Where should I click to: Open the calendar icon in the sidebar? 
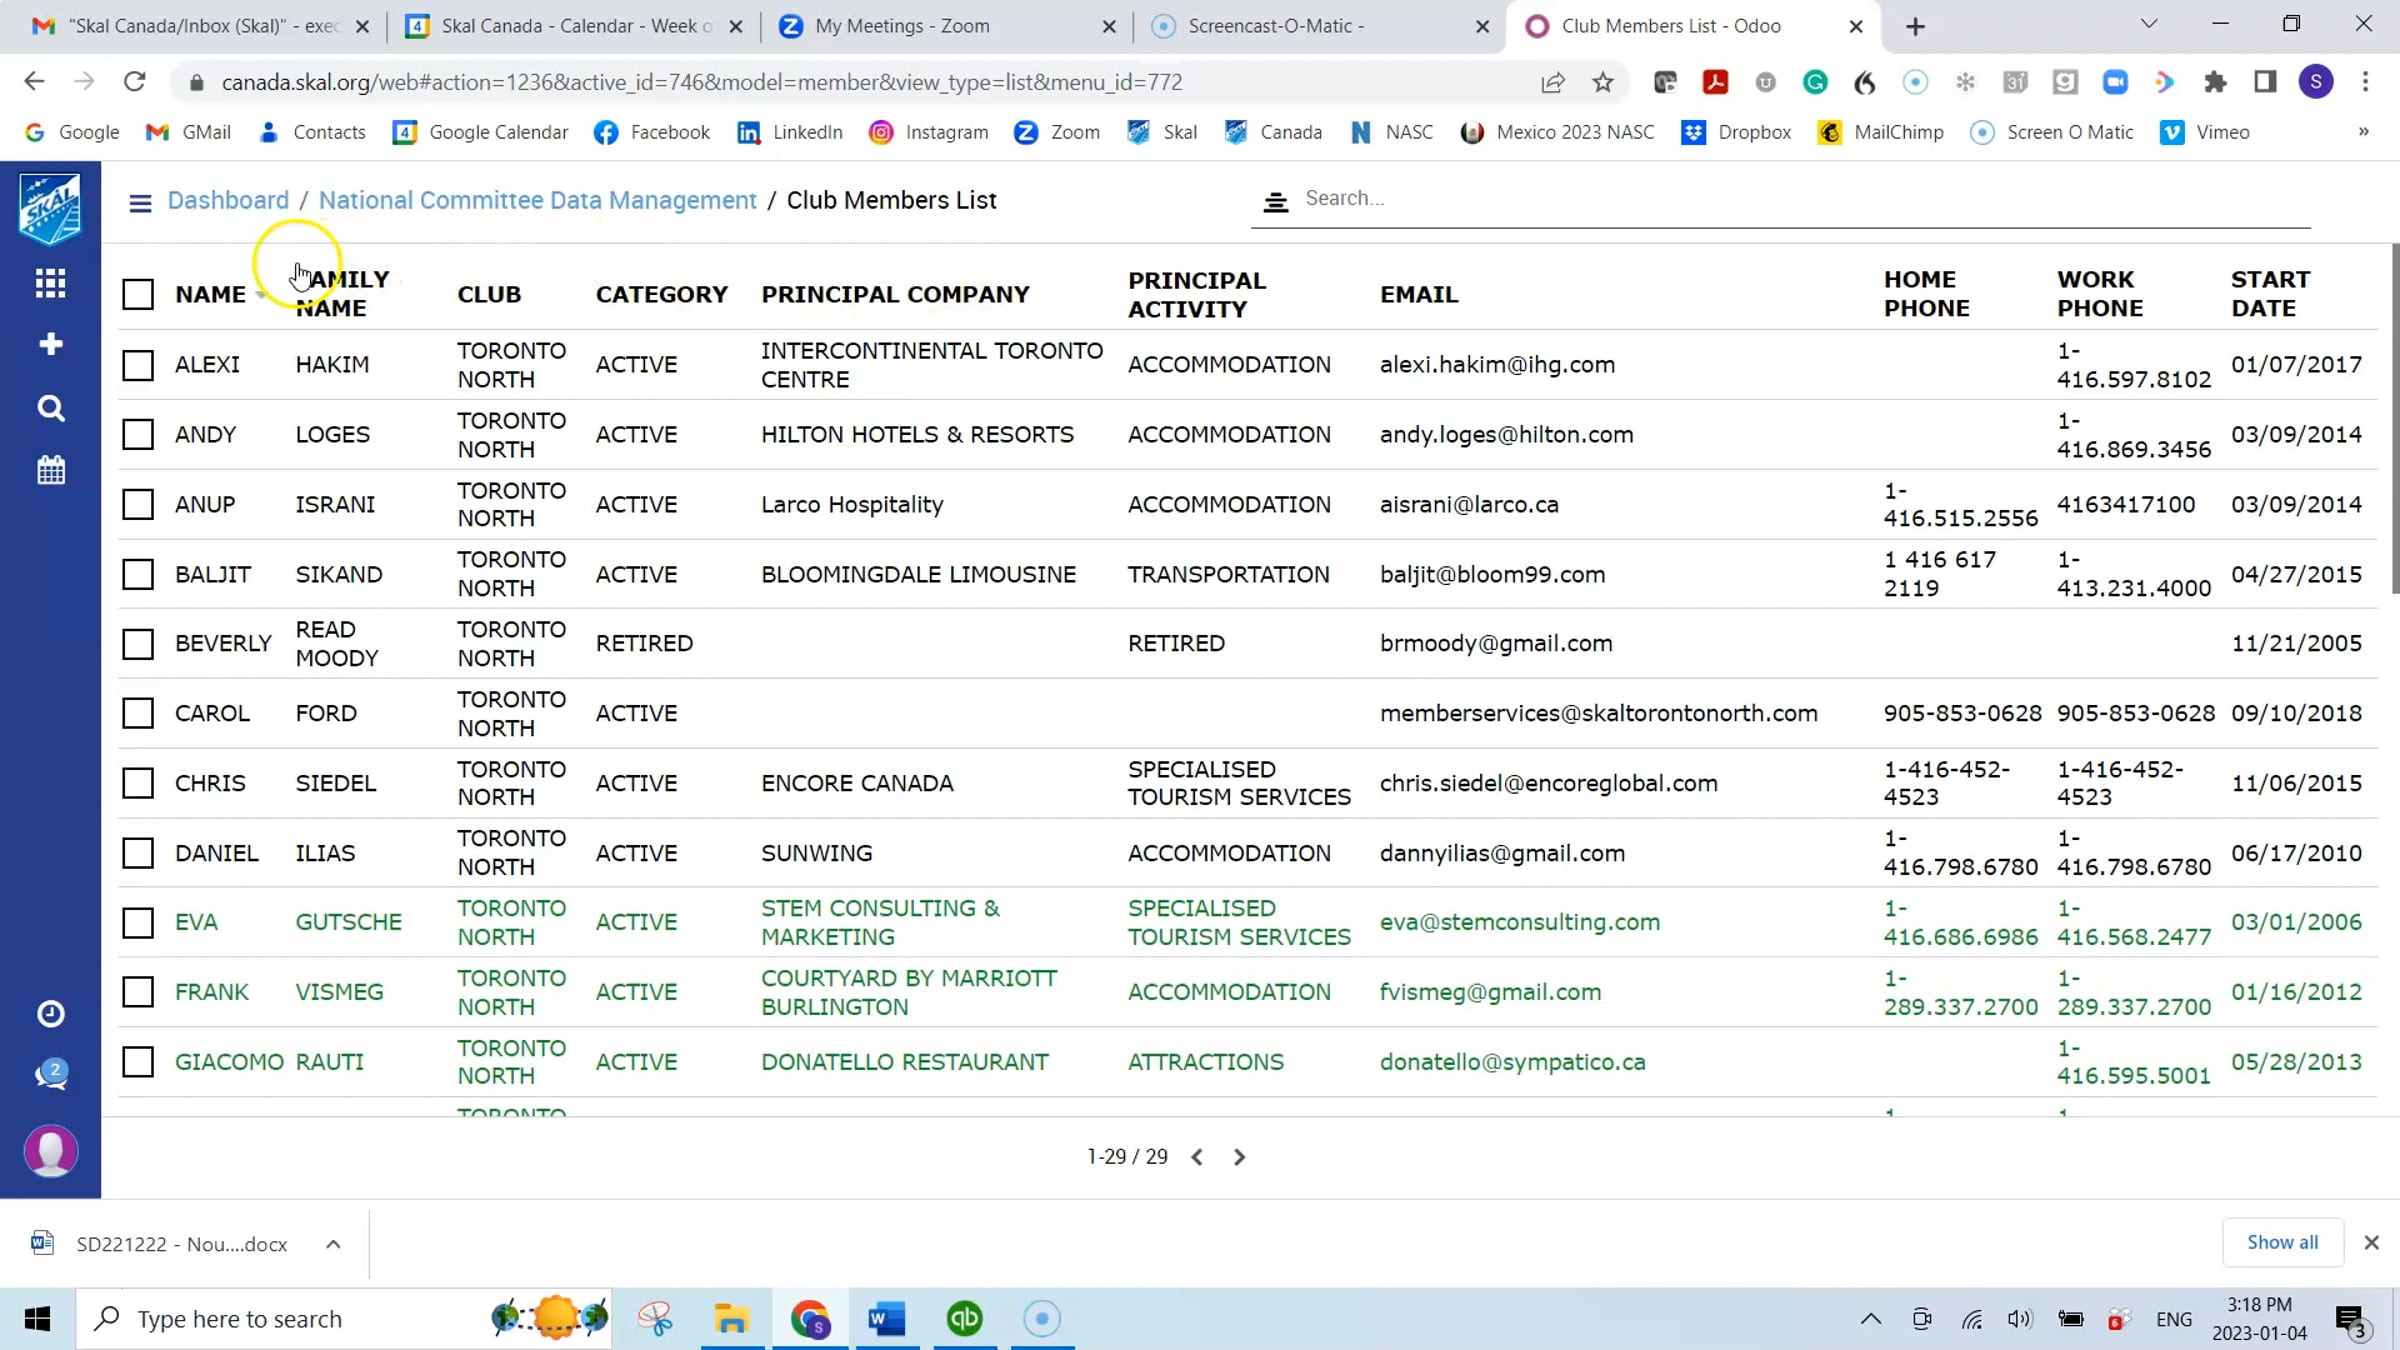click(x=50, y=470)
